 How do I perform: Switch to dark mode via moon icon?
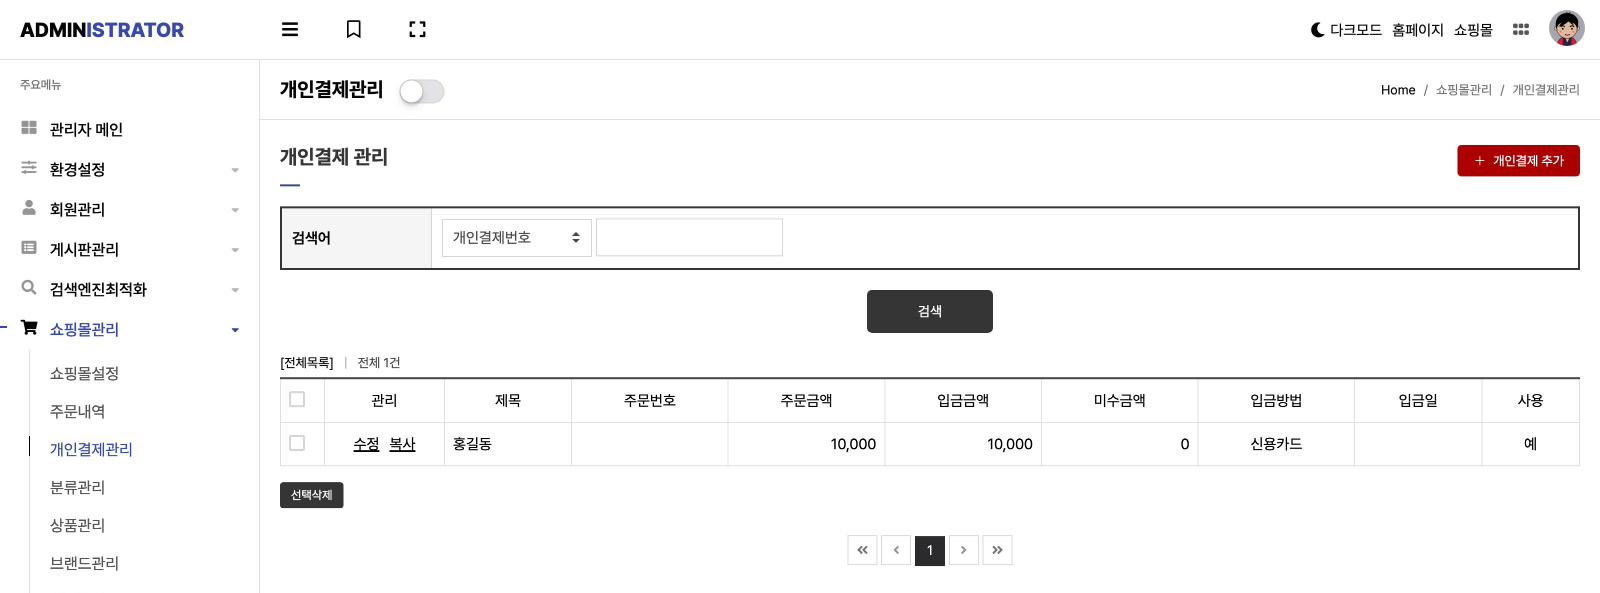click(1318, 30)
